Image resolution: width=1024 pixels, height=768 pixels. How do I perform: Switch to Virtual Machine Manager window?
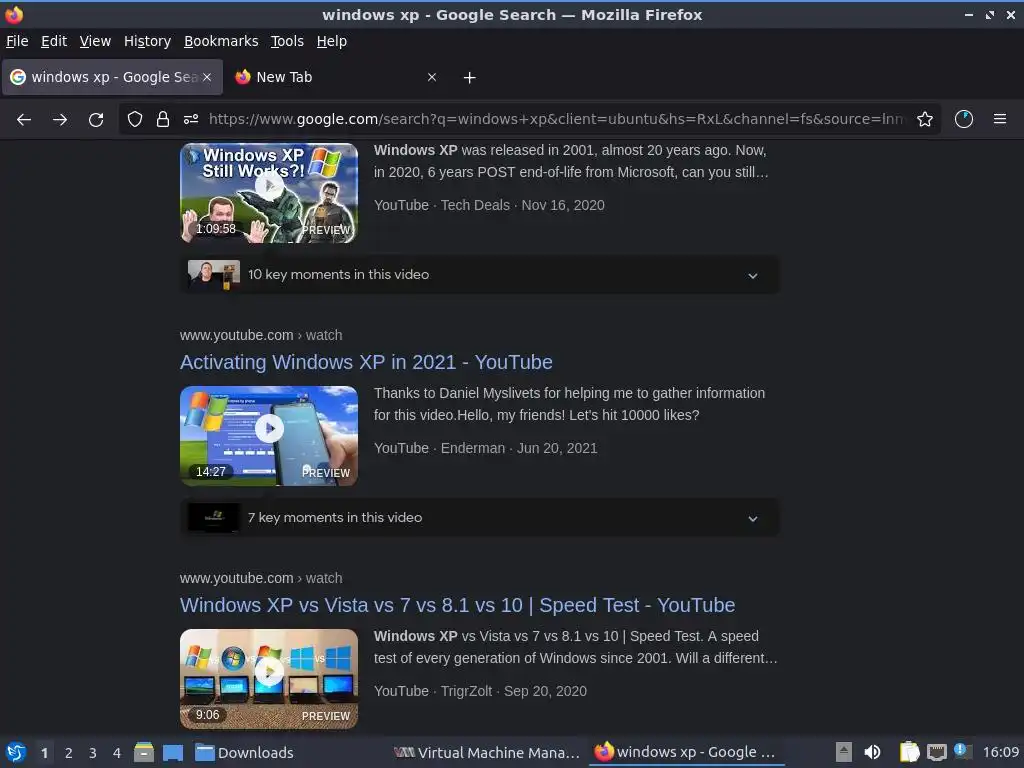click(x=487, y=753)
